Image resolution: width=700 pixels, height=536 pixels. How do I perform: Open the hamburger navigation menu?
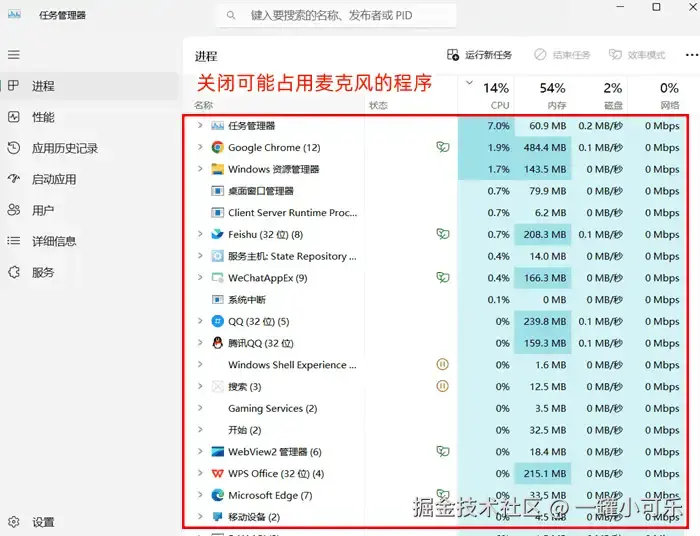coord(13,54)
